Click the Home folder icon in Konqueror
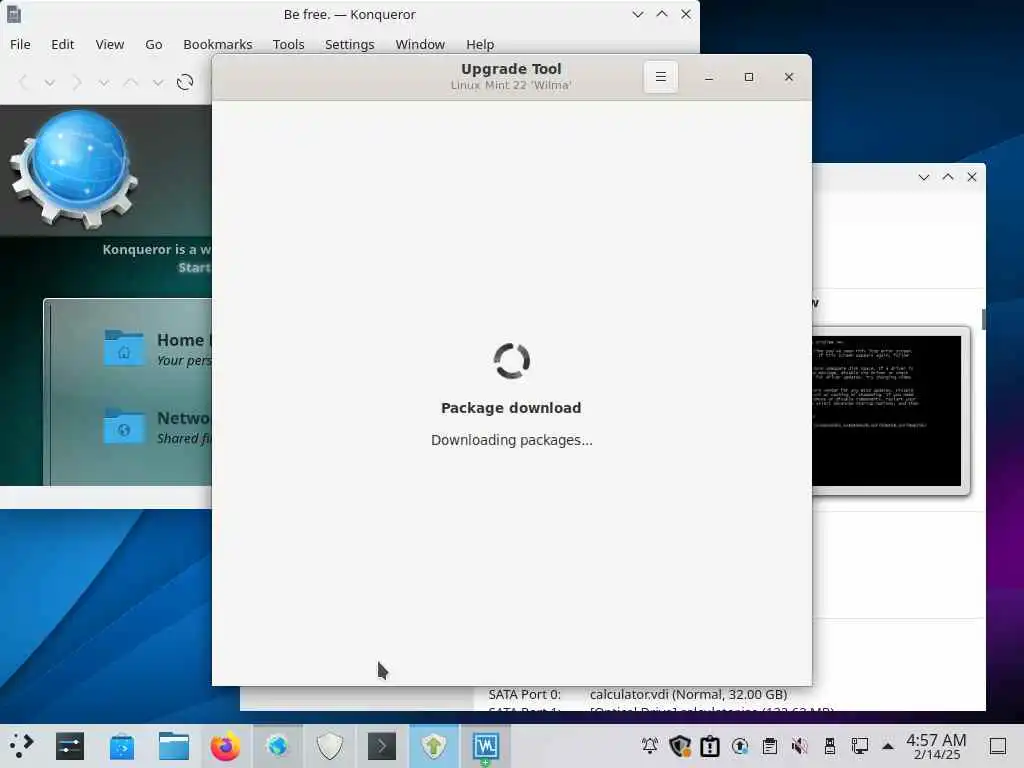Image resolution: width=1024 pixels, height=768 pixels. (x=124, y=347)
